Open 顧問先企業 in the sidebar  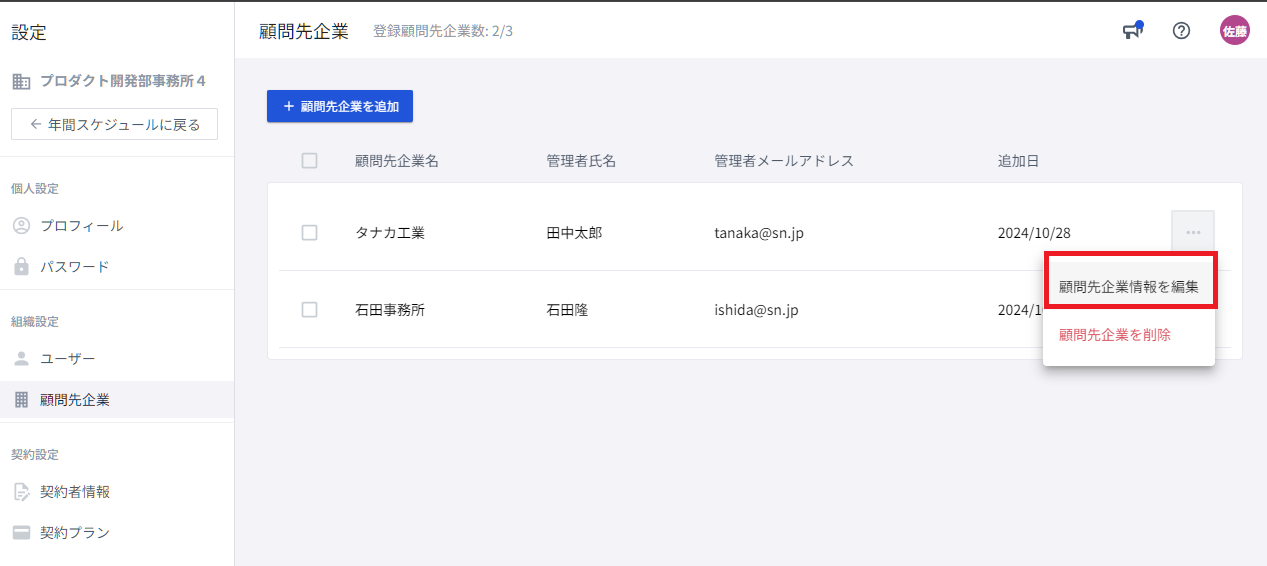[x=75, y=400]
